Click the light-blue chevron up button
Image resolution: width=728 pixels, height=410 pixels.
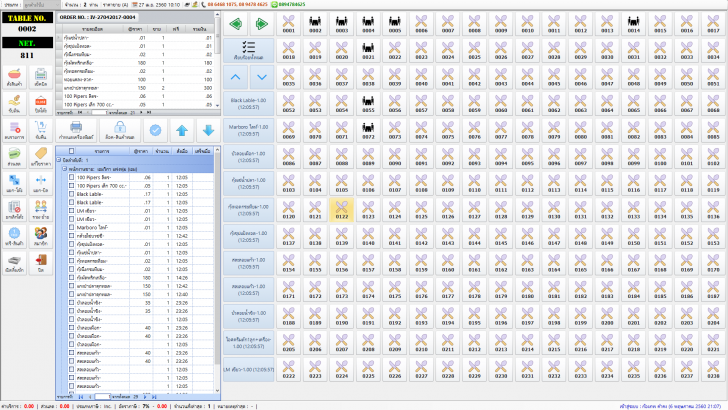click(x=235, y=77)
